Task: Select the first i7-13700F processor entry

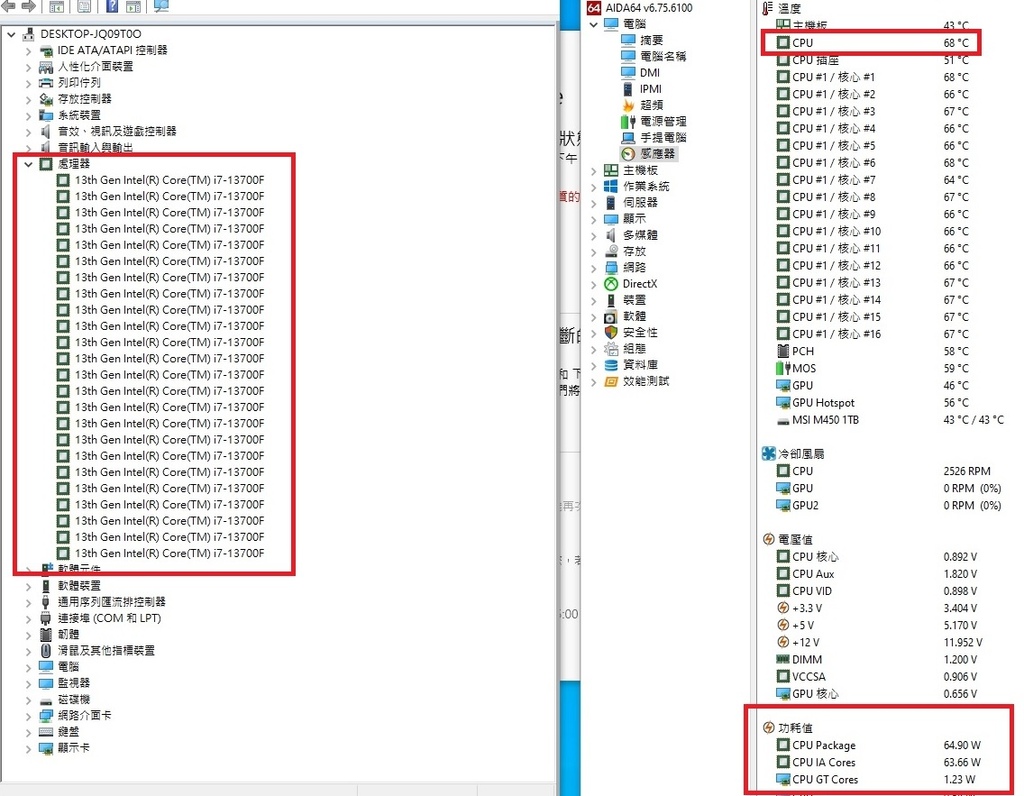Action: pos(169,180)
